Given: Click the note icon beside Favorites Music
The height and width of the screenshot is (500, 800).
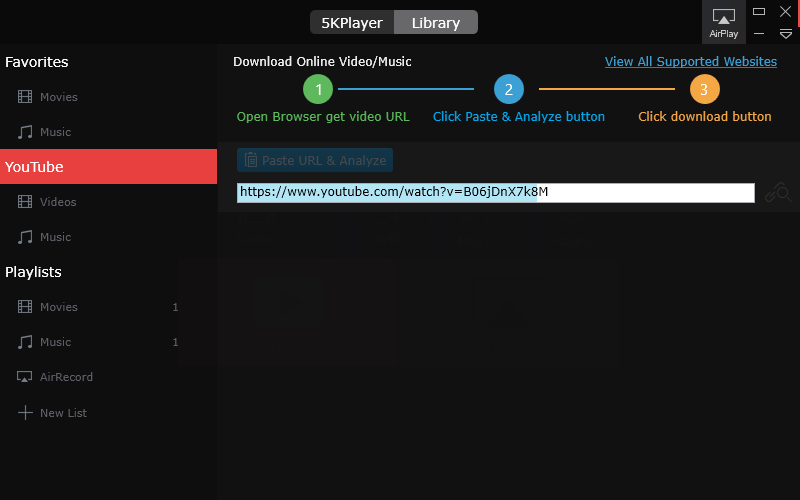Looking at the screenshot, I should pos(25,132).
